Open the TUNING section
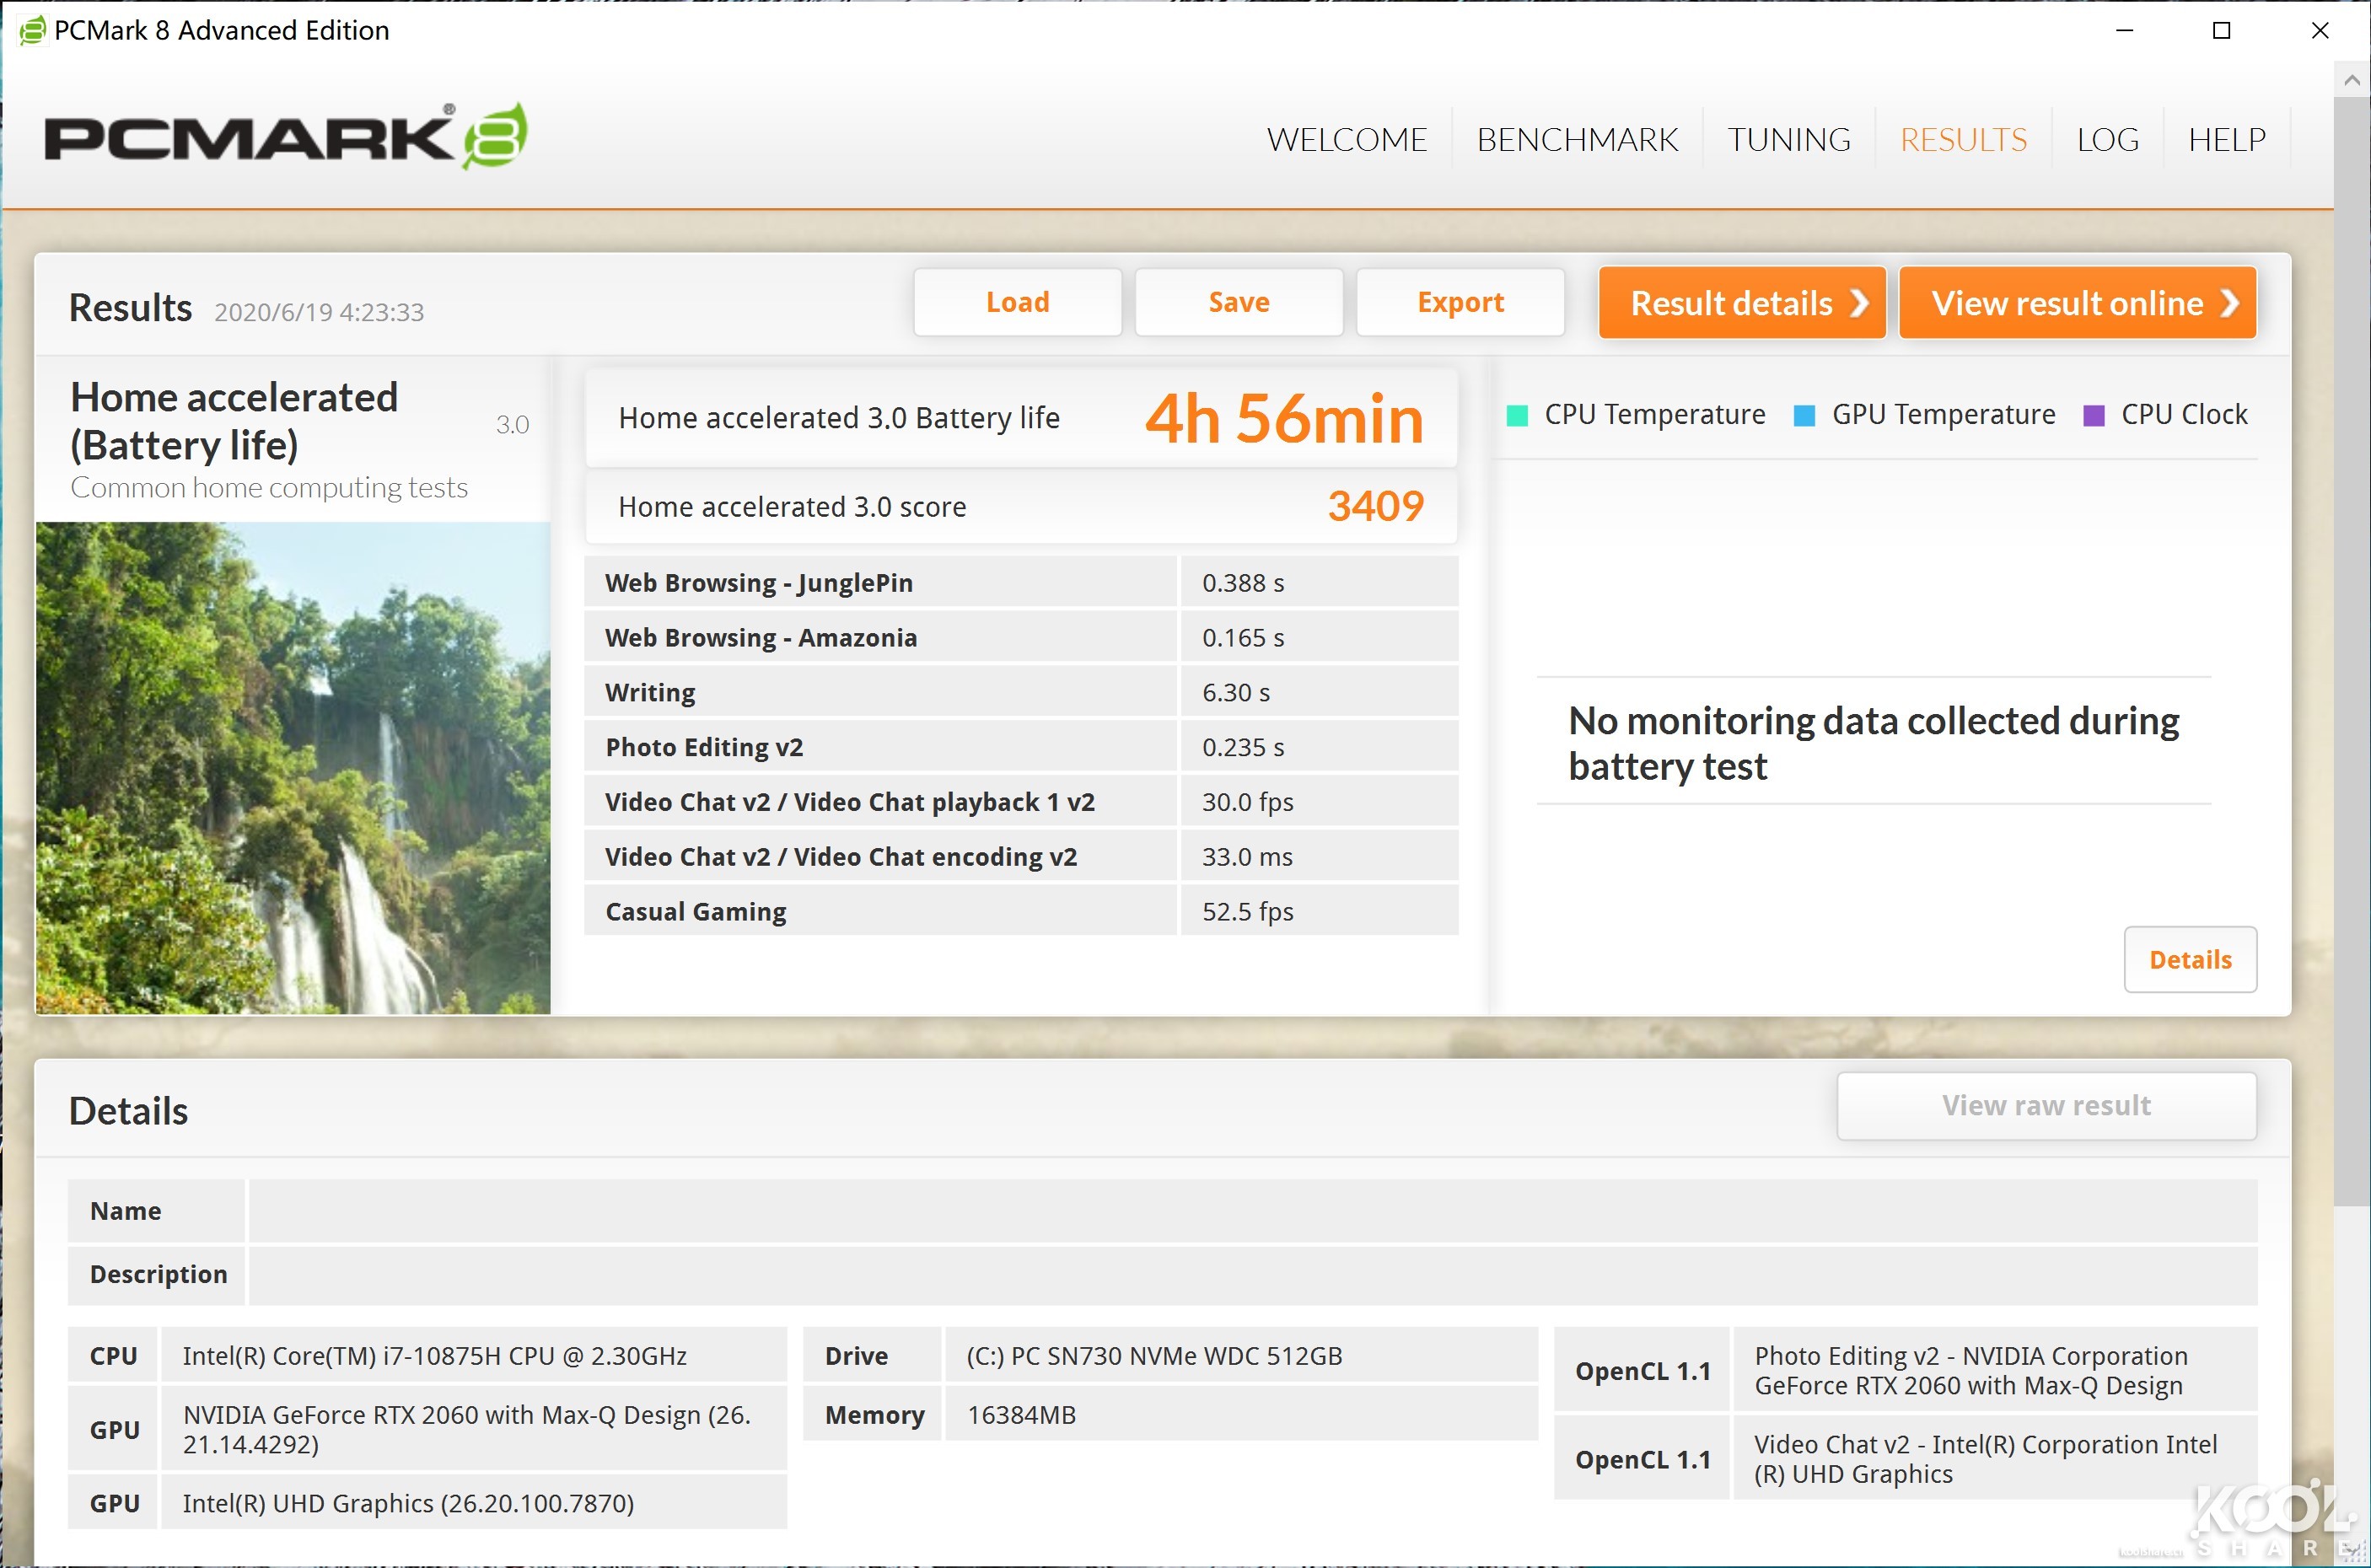Screen dimensions: 2371x1568 click(x=1788, y=138)
